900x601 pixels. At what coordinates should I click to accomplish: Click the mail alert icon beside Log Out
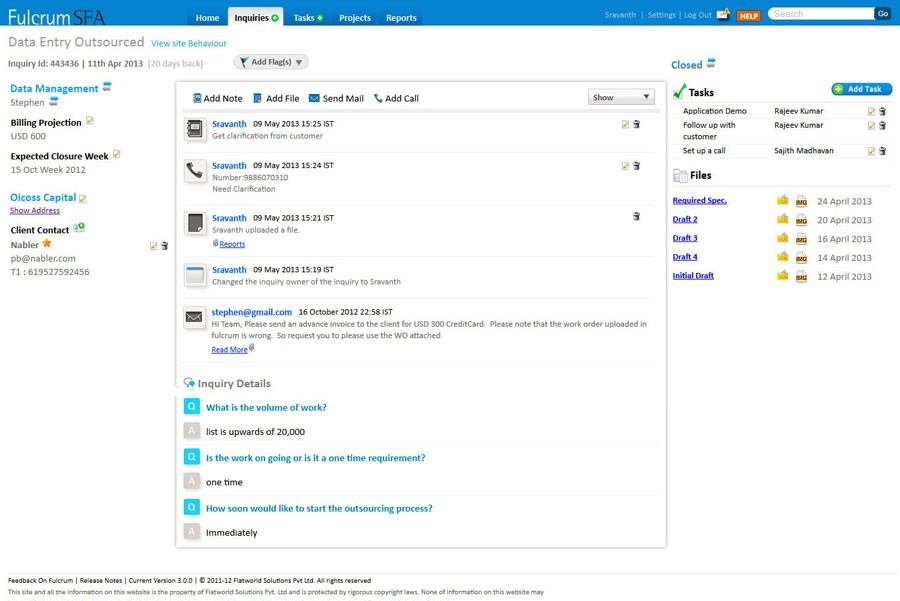723,15
